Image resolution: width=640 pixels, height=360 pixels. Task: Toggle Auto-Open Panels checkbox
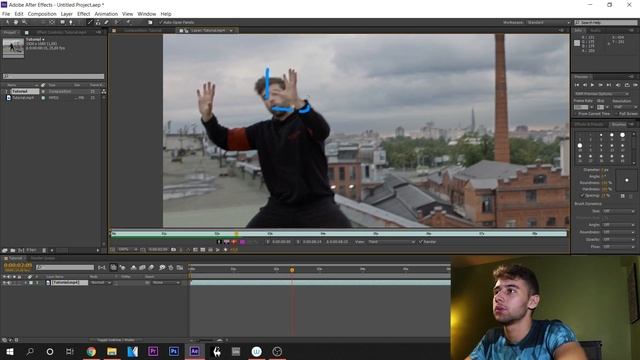click(161, 22)
